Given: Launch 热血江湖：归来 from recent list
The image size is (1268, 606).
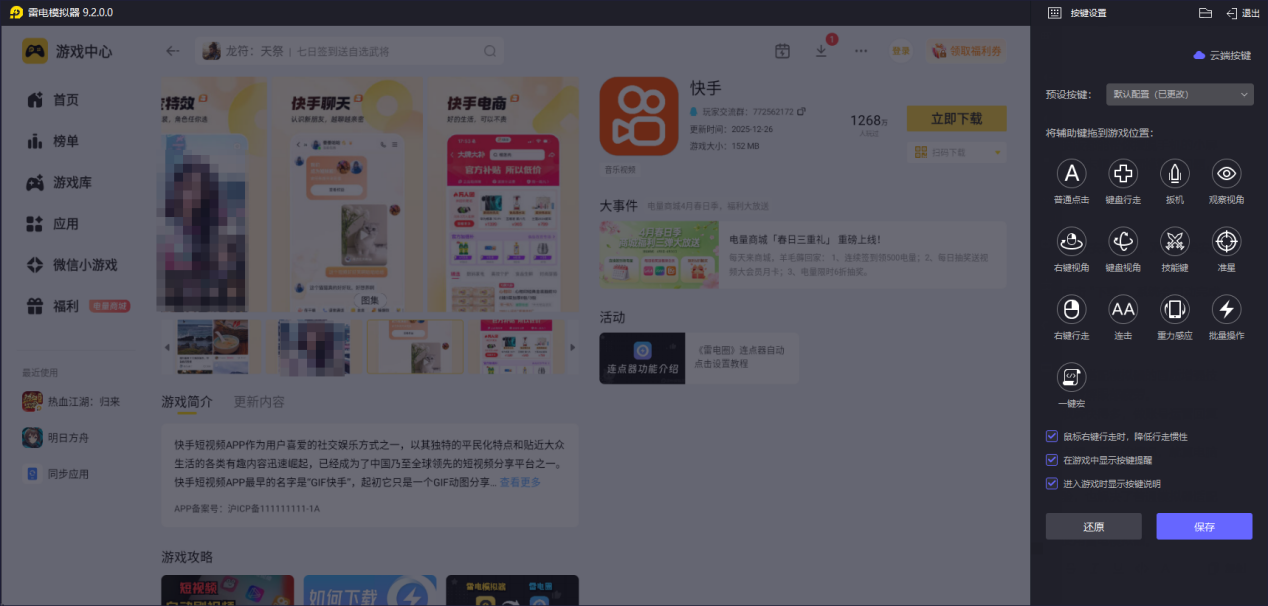Looking at the screenshot, I should tap(72, 401).
